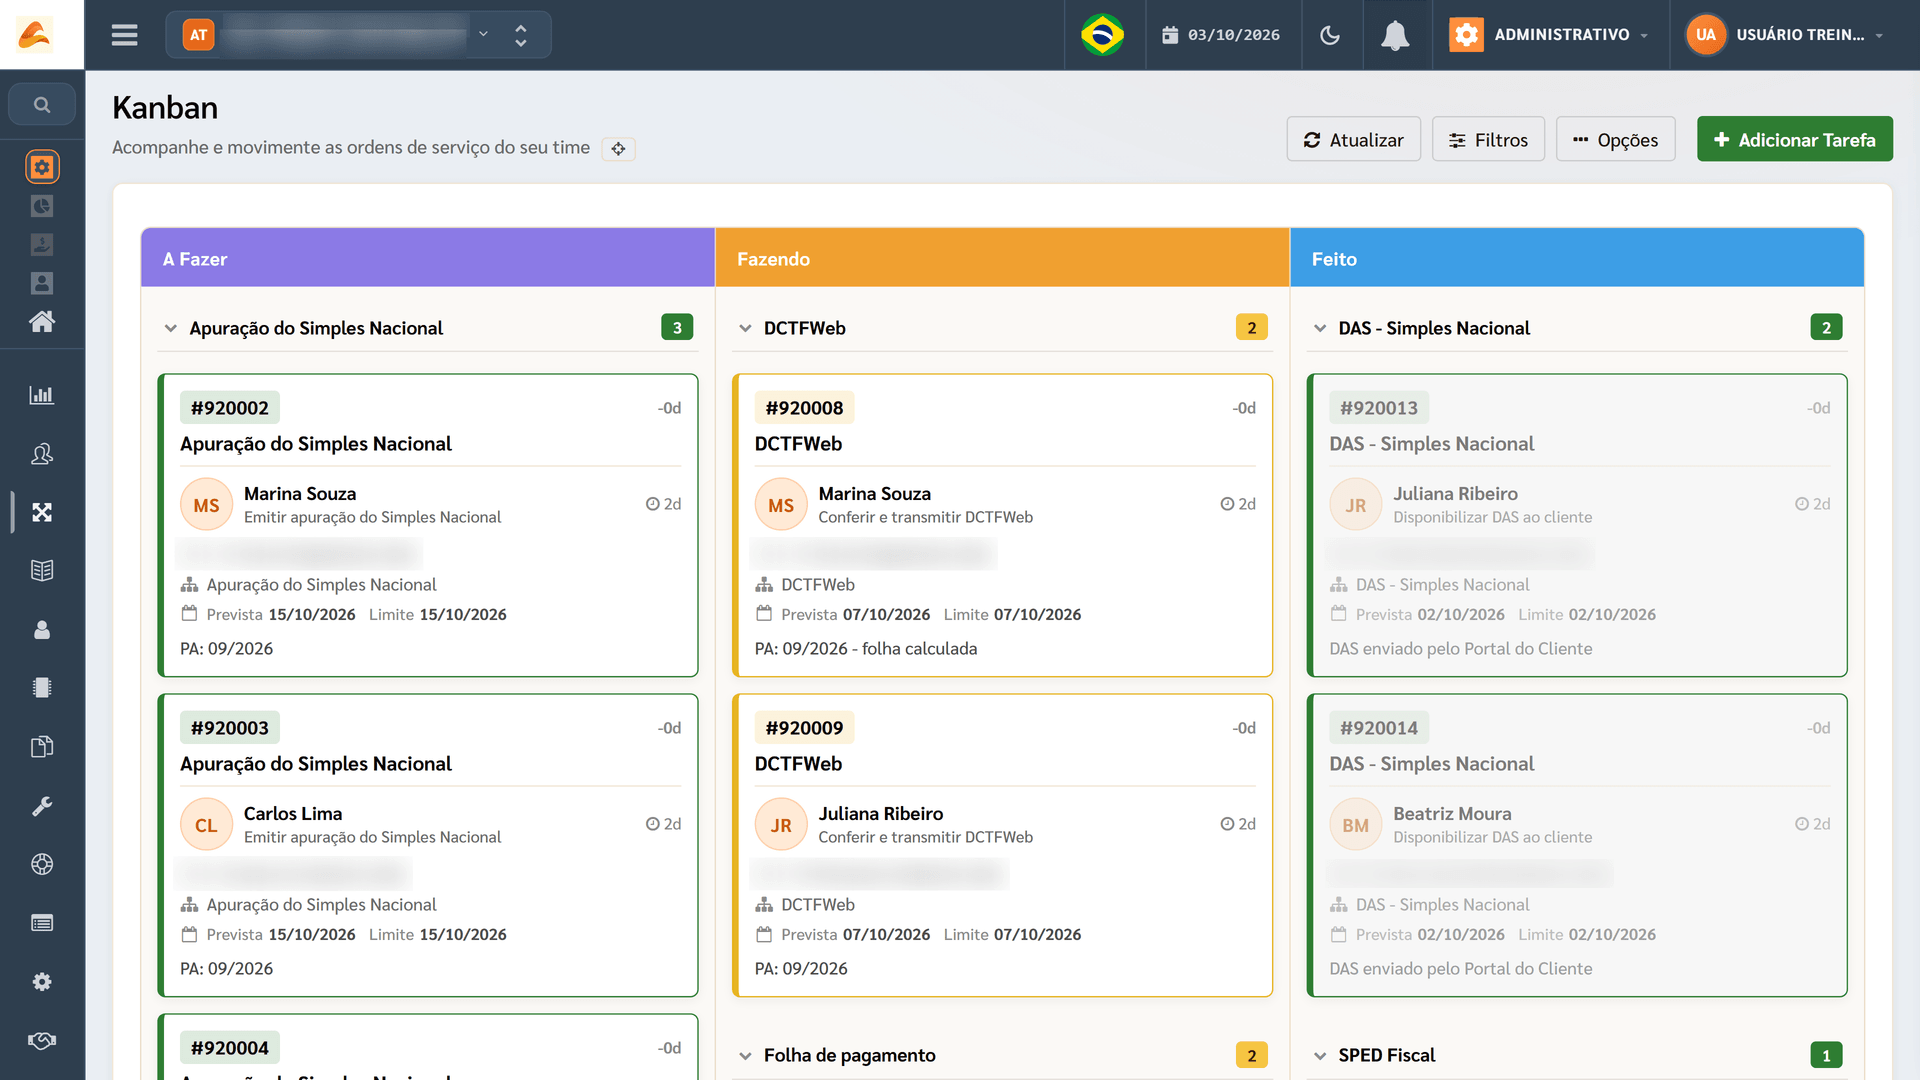Open task card #920002
Image resolution: width=1920 pixels, height=1080 pixels.
pyautogui.click(x=428, y=526)
